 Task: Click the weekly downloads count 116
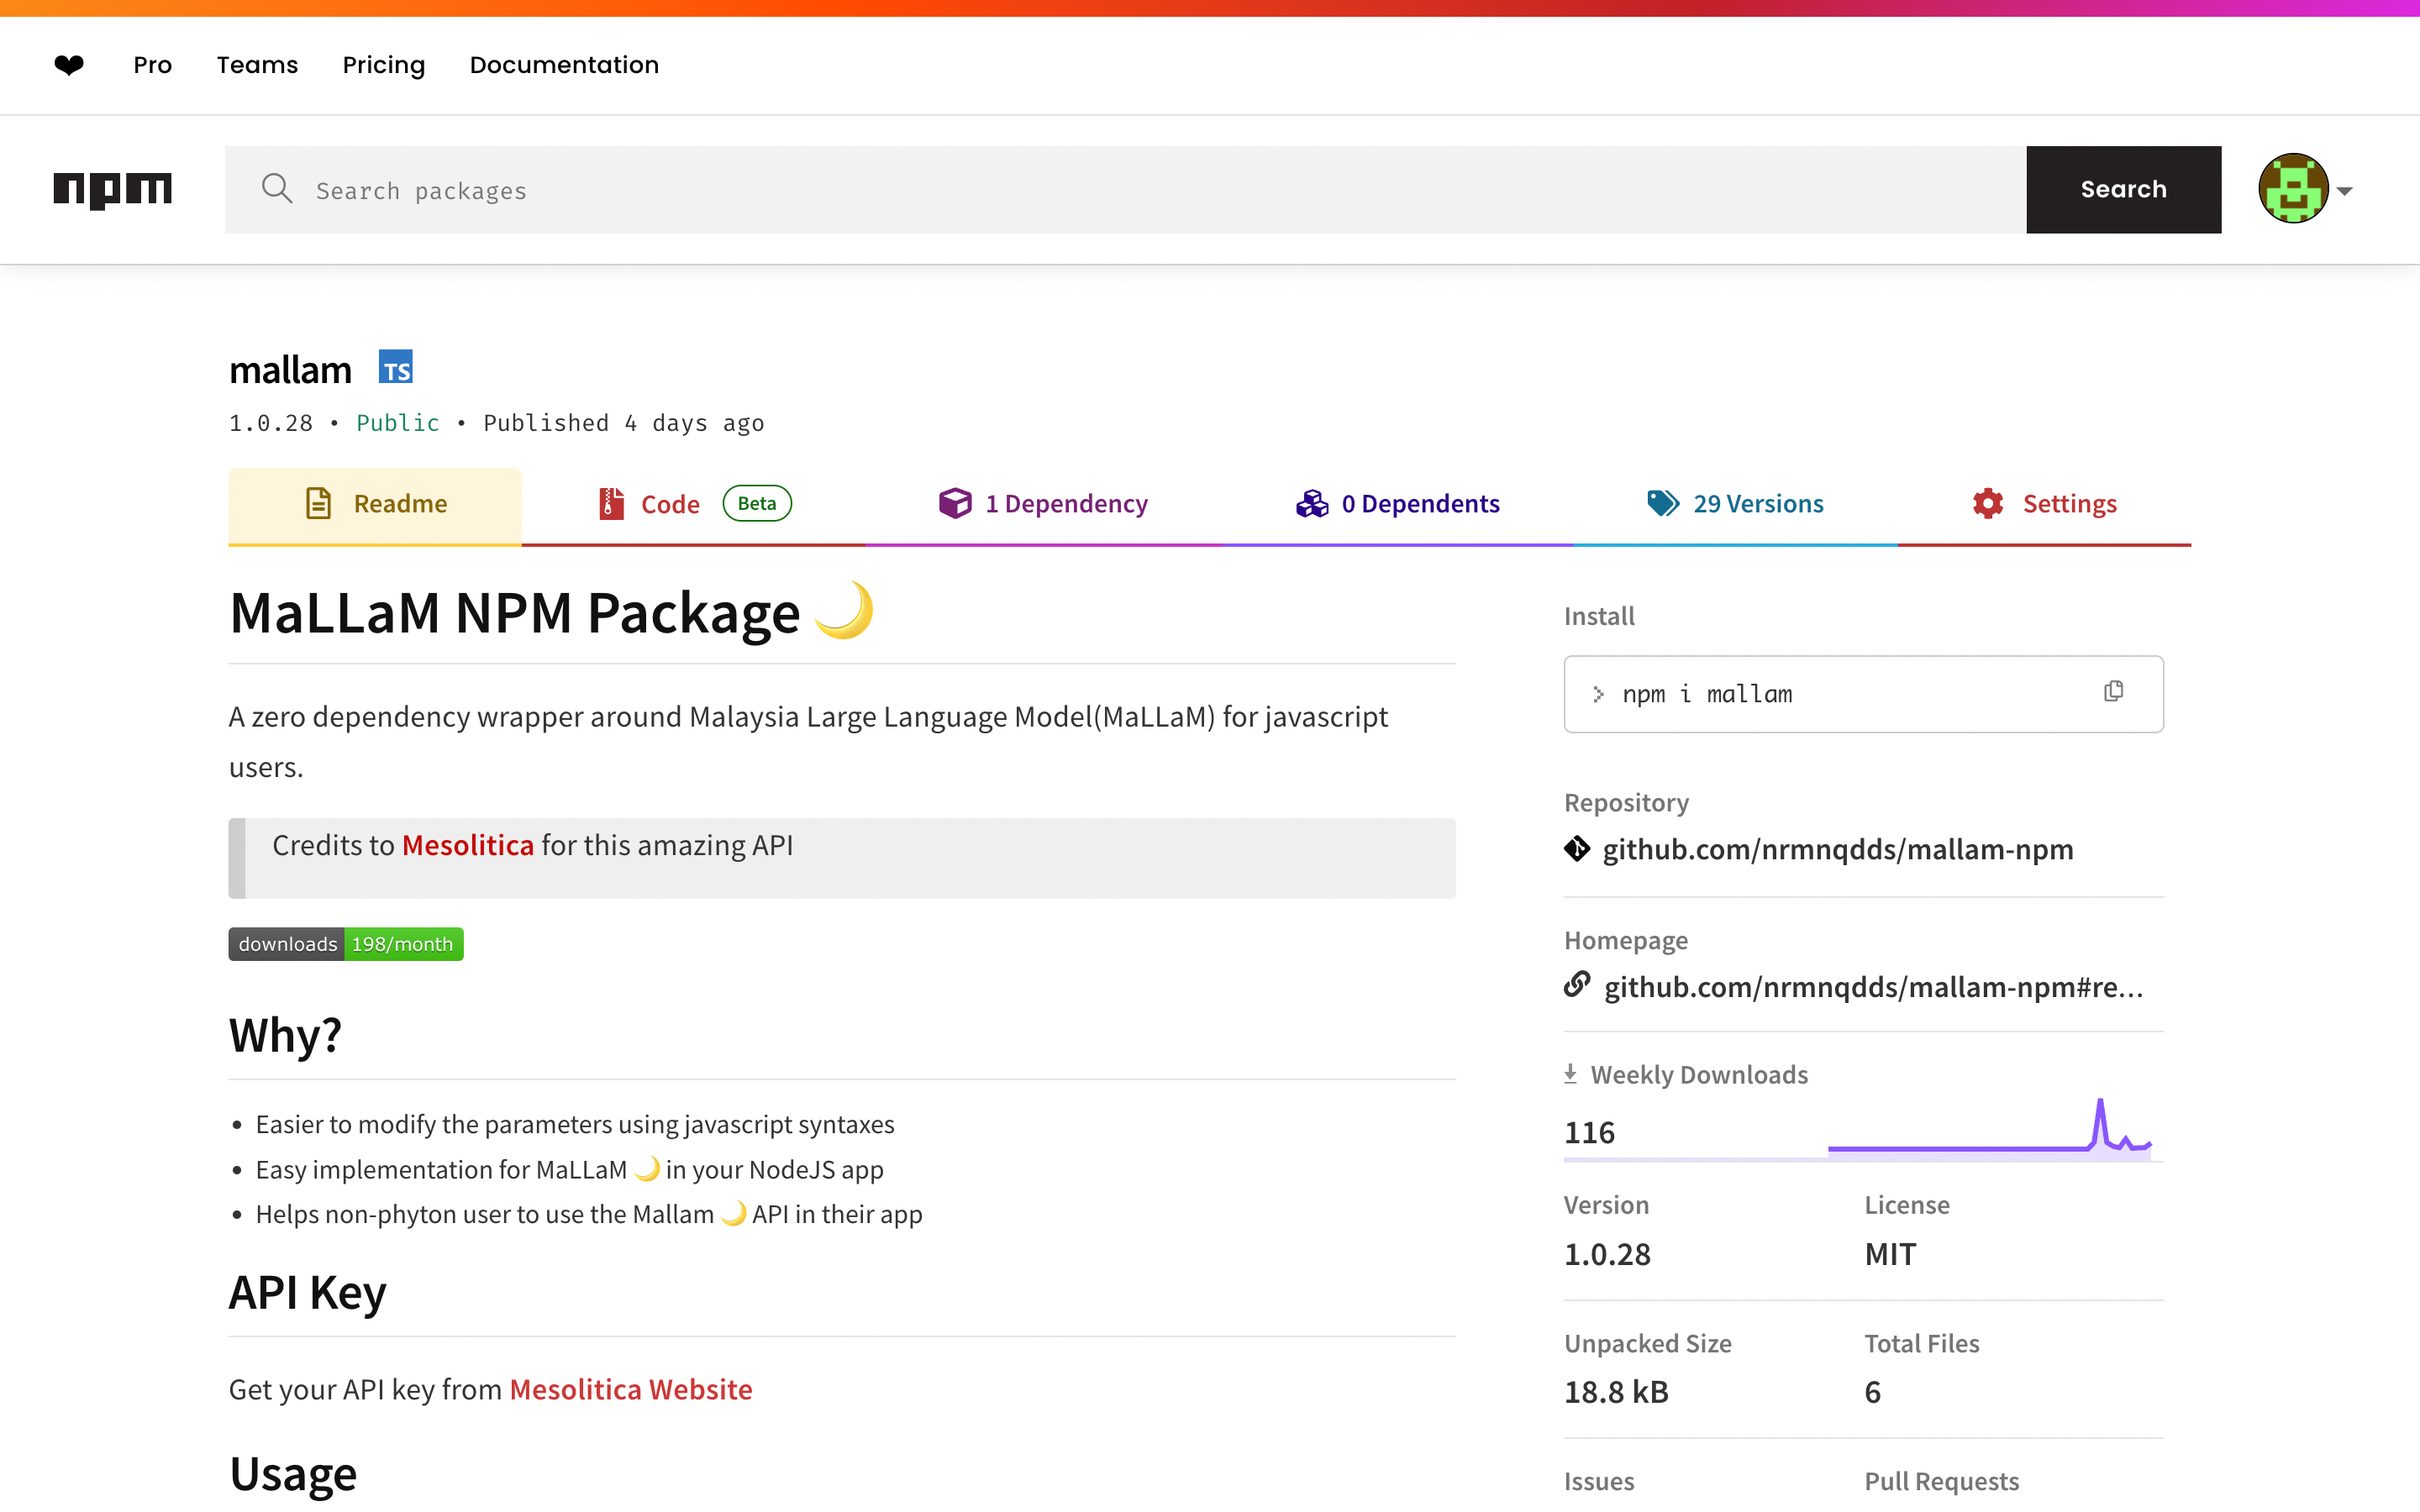(x=1589, y=1132)
